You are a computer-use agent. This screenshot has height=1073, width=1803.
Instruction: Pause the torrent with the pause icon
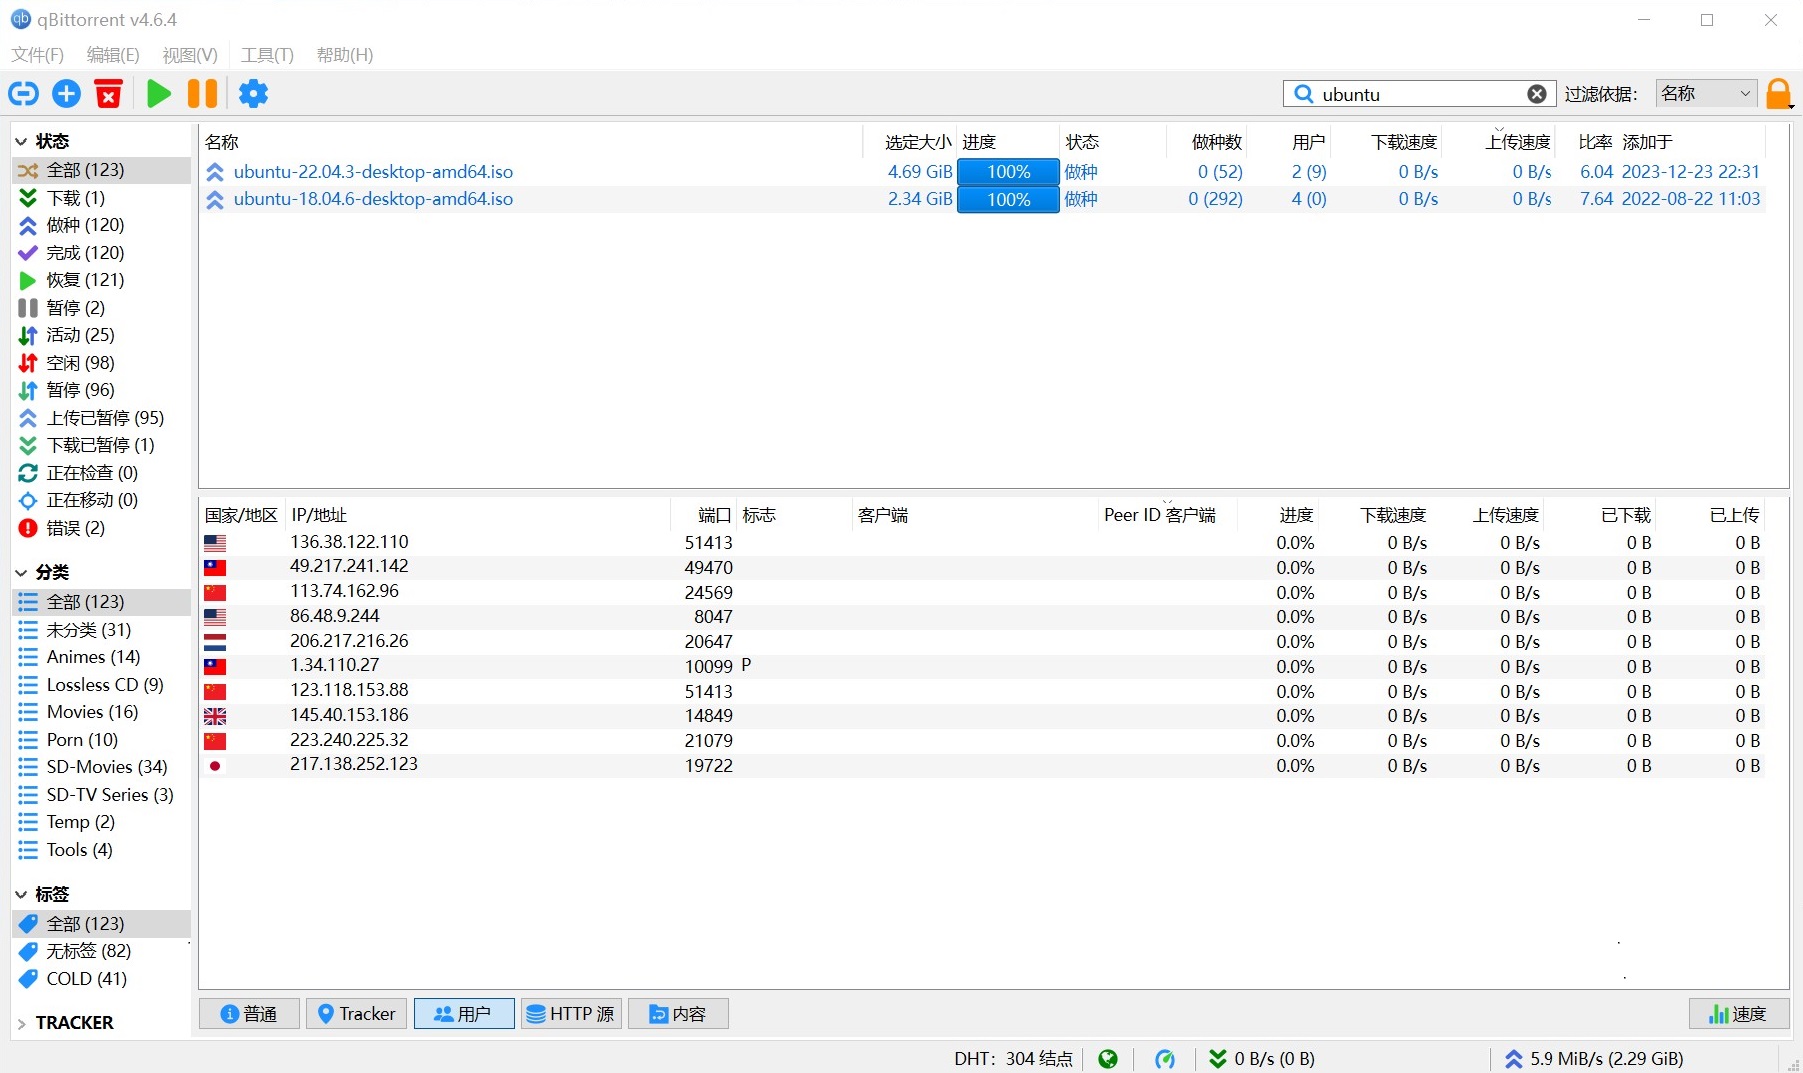202,93
